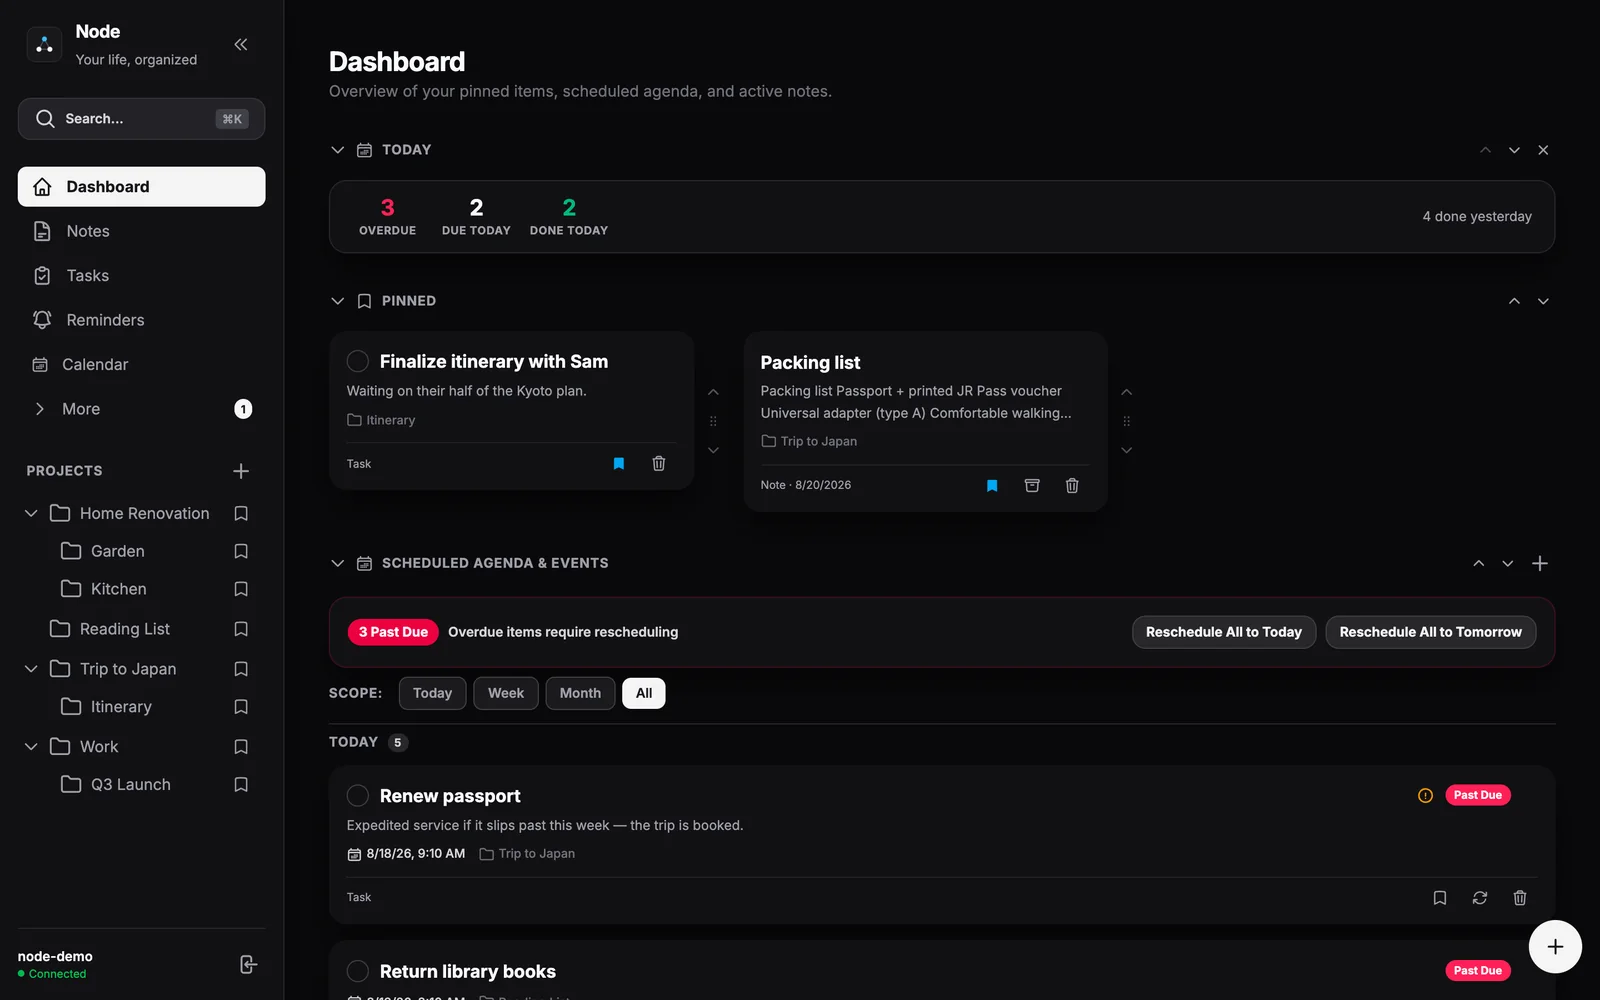Unpin the Finalize itinerary task bookmark
1600x1000 pixels.
coord(619,463)
